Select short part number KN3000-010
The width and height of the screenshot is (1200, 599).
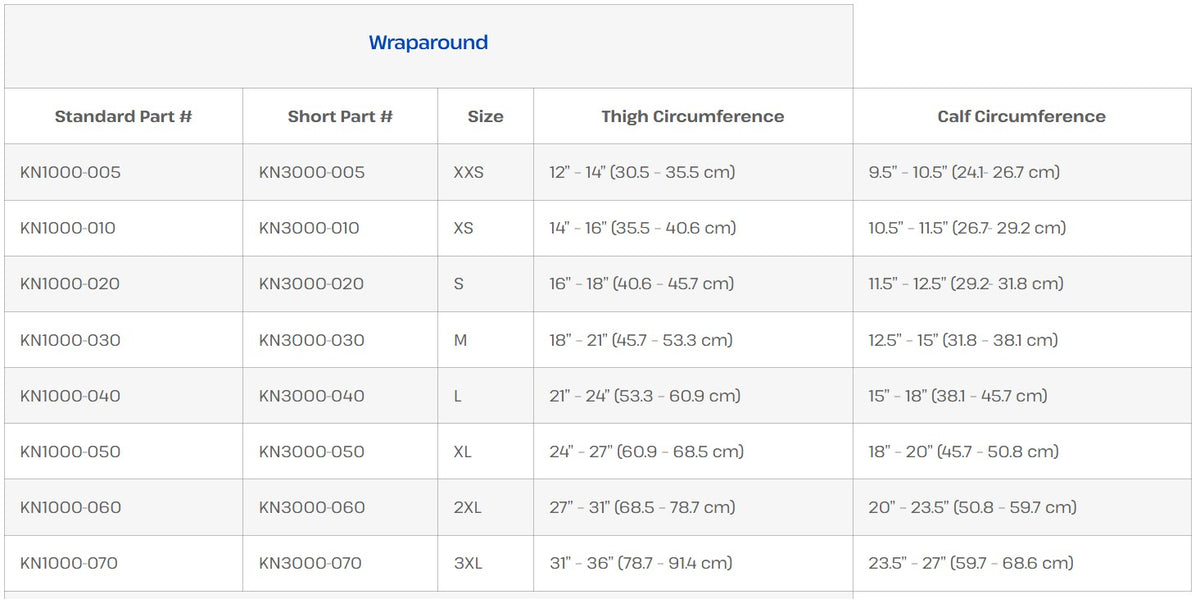point(309,228)
